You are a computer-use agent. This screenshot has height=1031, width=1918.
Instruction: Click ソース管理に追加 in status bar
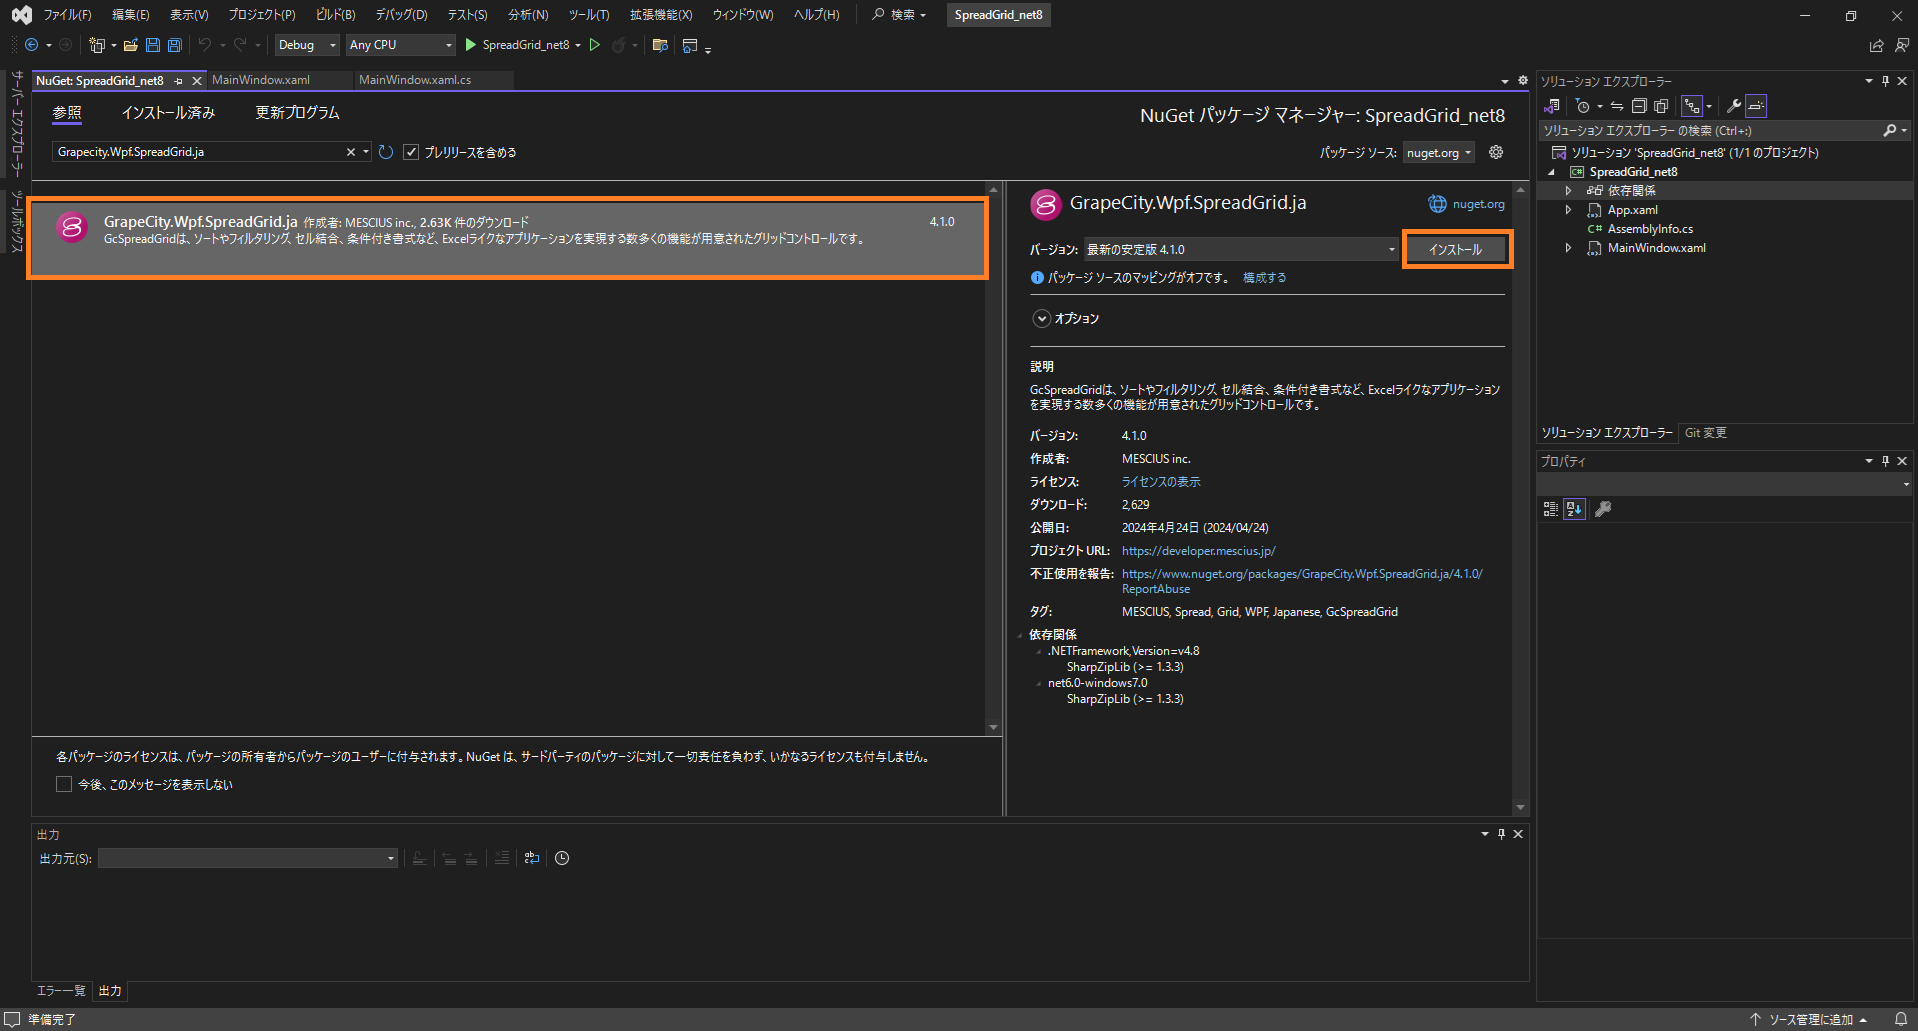coord(1811,1019)
